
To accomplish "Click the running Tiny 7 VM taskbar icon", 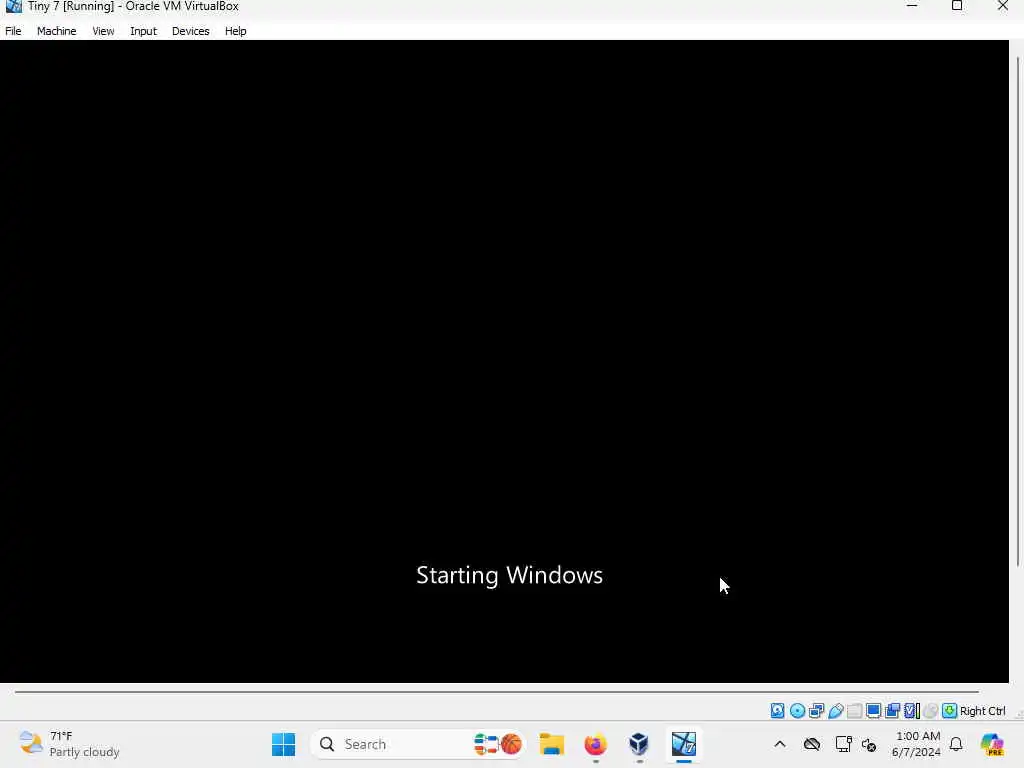I will (x=684, y=744).
